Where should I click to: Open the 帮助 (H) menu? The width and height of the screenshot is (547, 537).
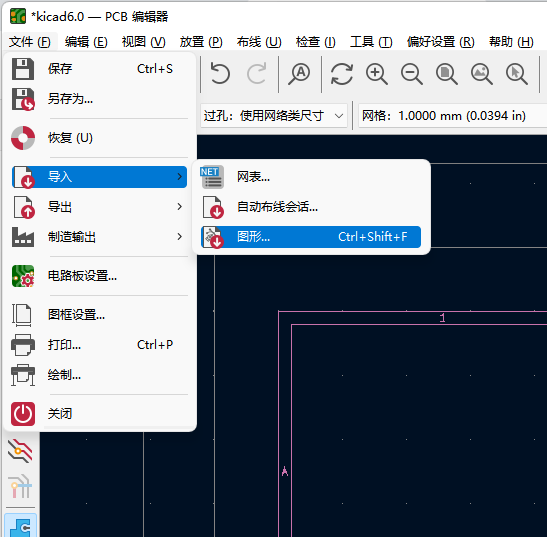(x=511, y=42)
